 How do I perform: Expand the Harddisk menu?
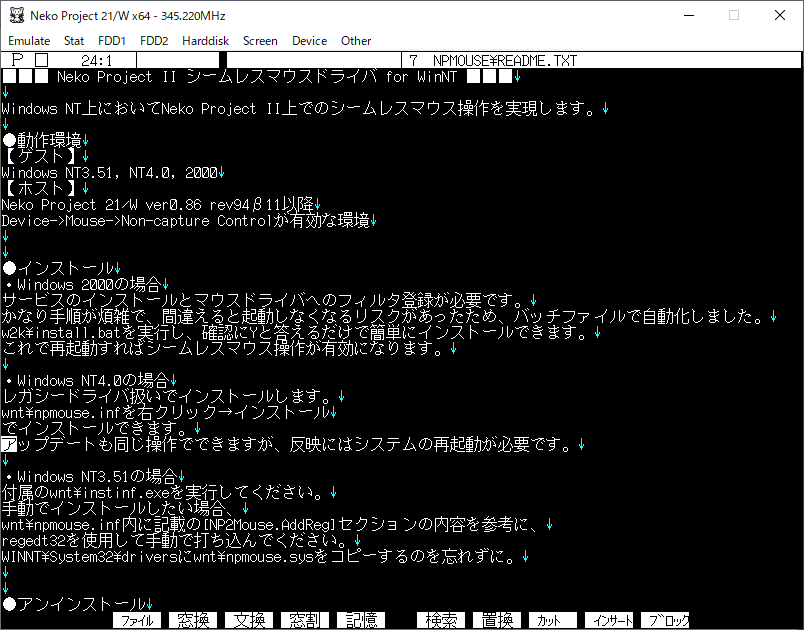pos(205,41)
